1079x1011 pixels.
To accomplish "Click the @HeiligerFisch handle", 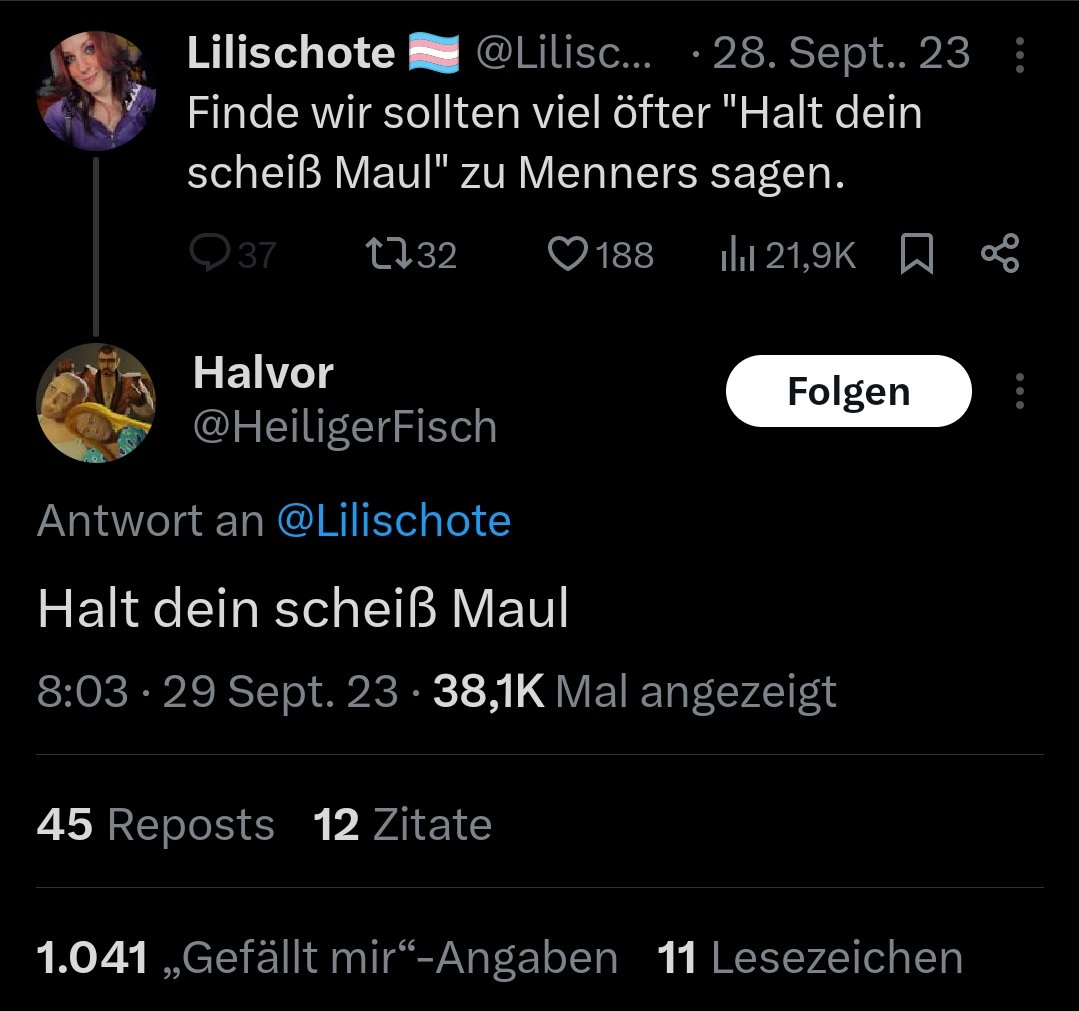I will click(x=345, y=427).
